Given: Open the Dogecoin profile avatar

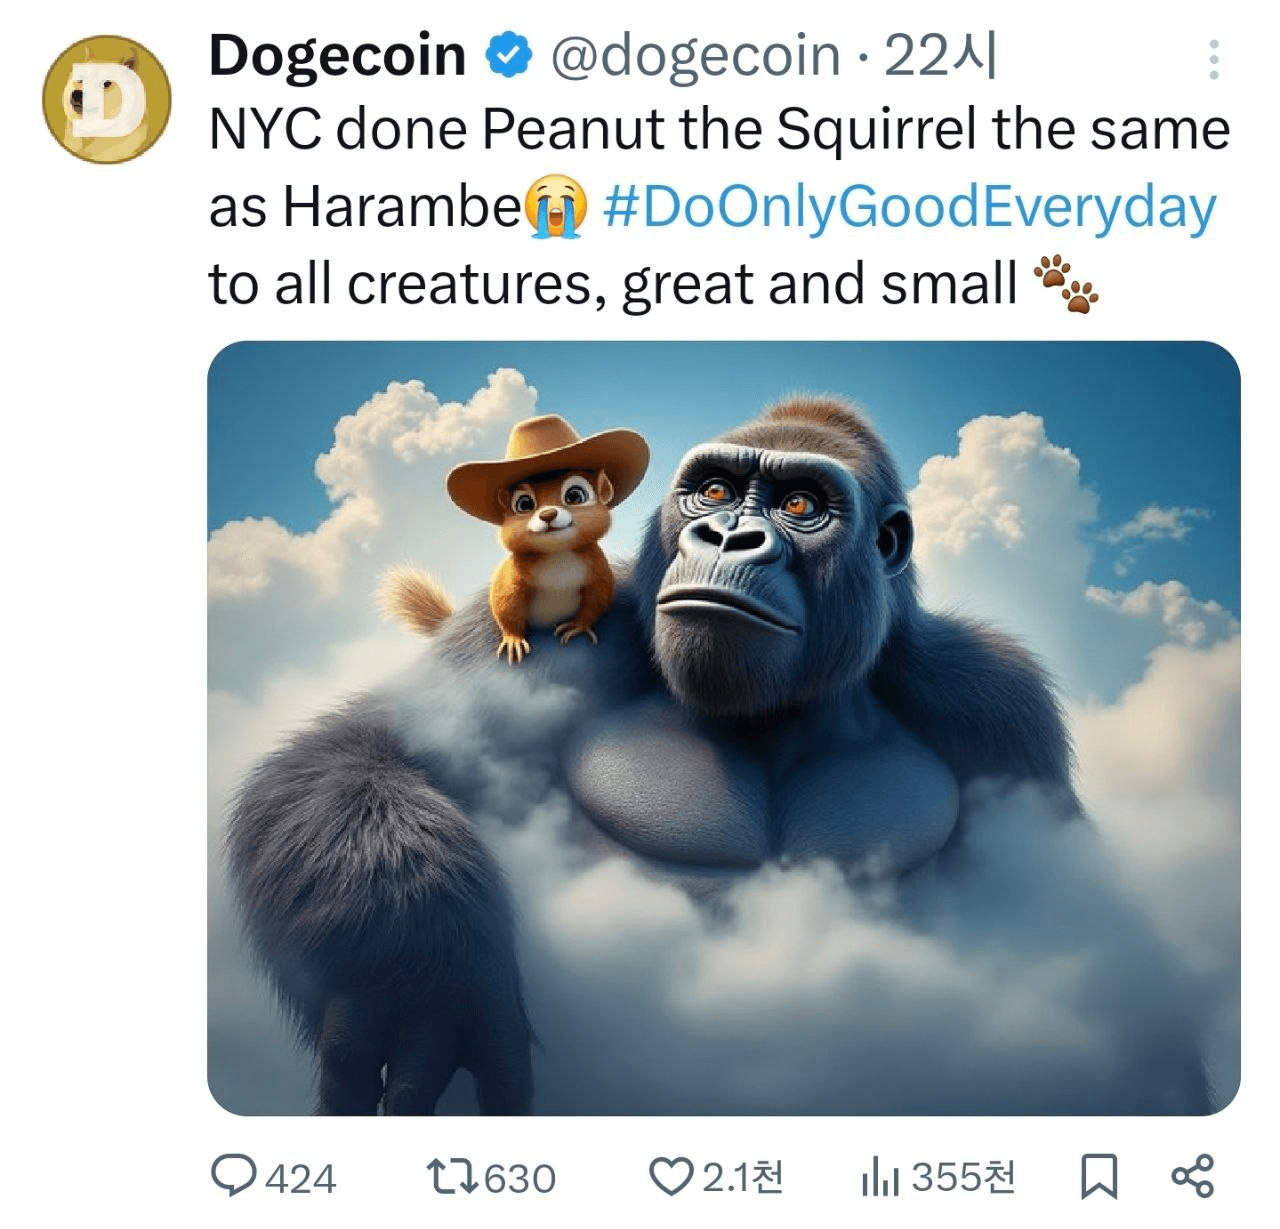Looking at the screenshot, I should tap(106, 99).
